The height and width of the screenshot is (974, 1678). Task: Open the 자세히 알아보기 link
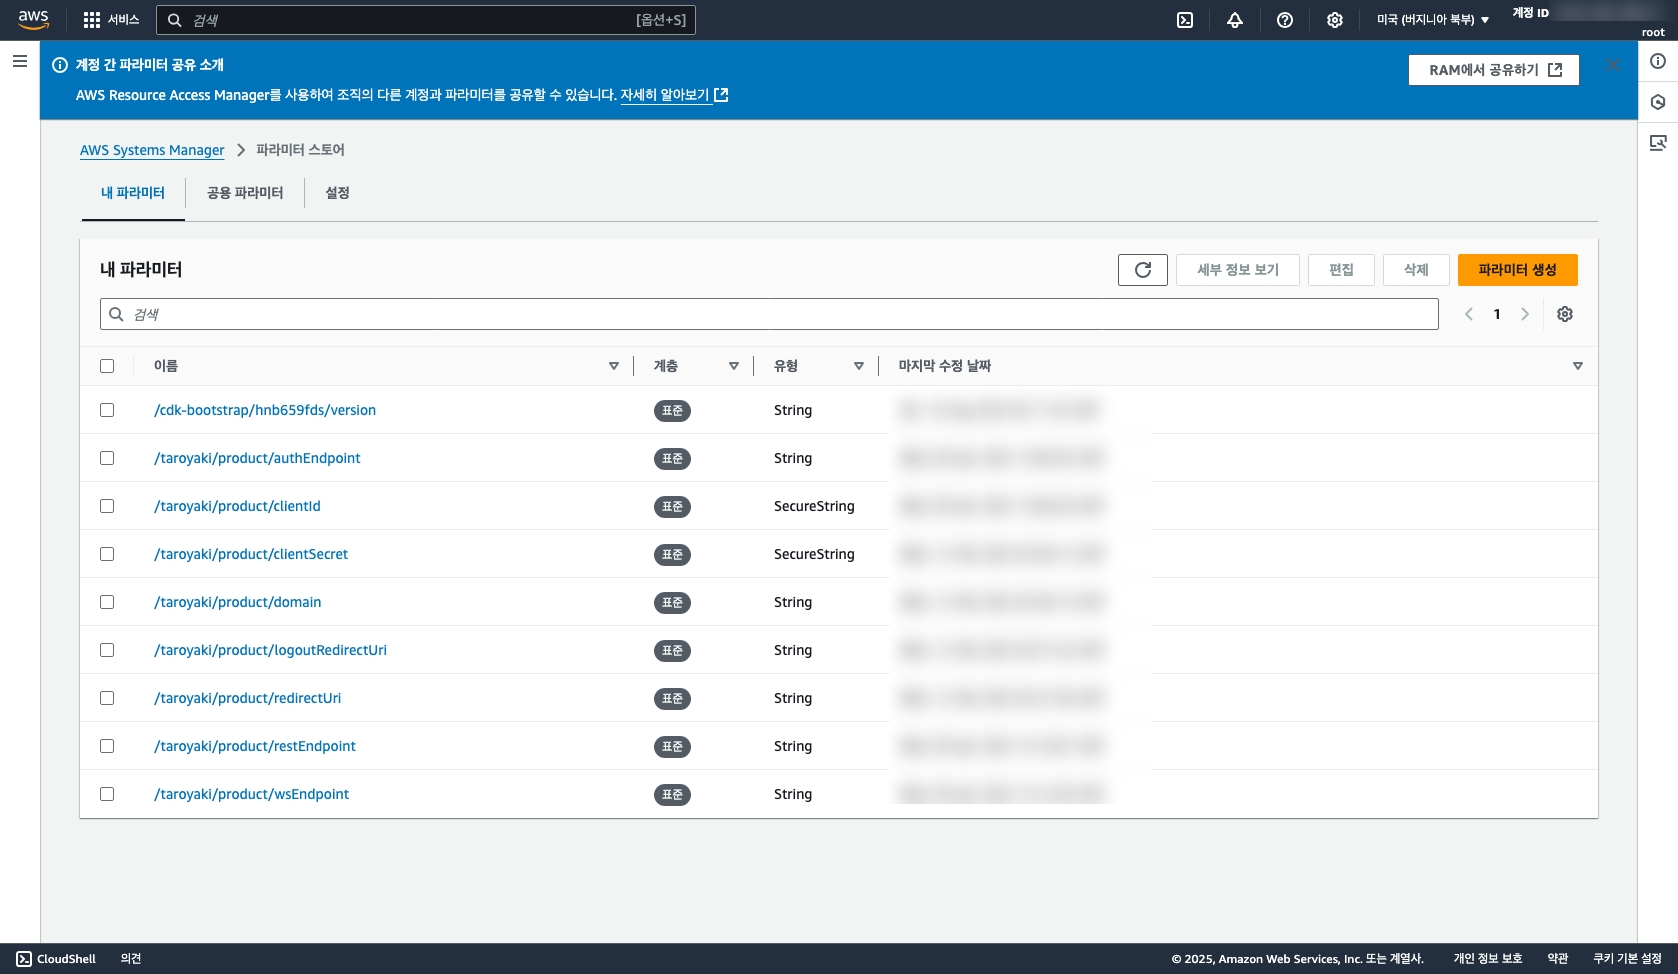pyautogui.click(x=674, y=95)
